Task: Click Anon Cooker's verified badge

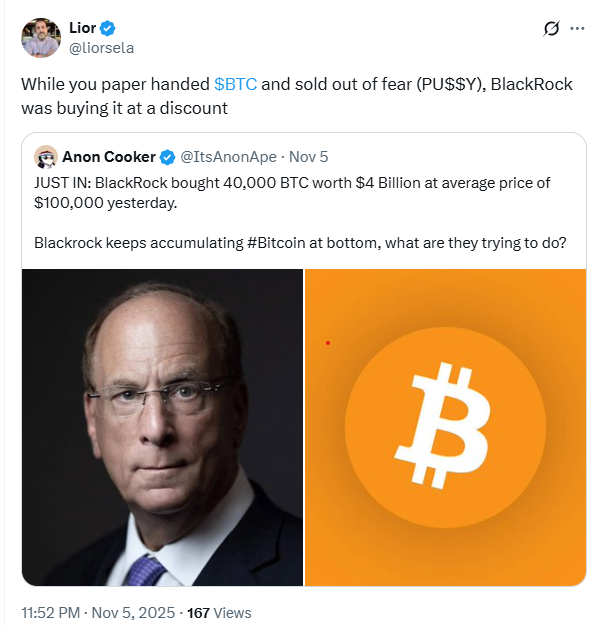Action: [168, 157]
